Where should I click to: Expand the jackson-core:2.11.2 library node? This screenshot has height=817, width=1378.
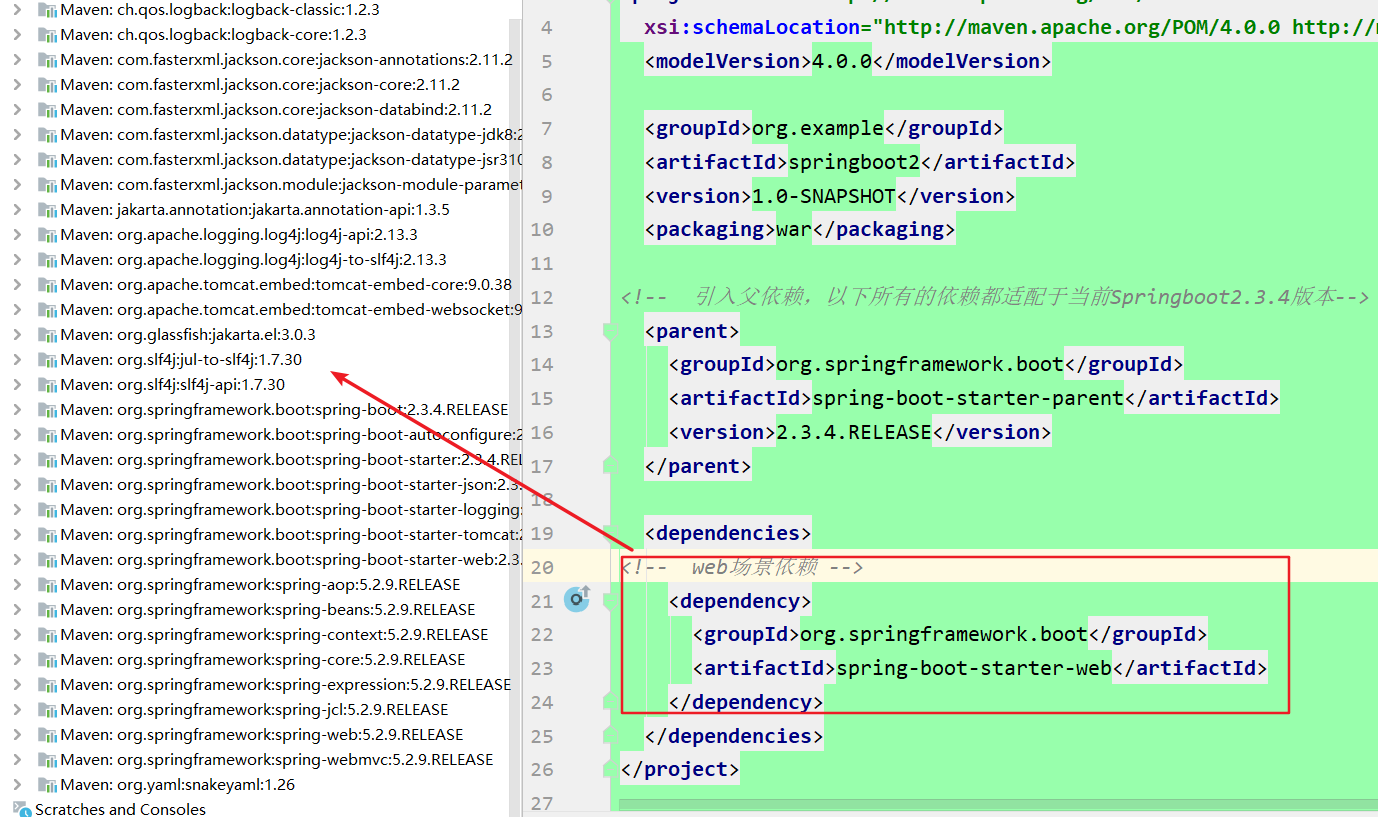[x=17, y=85]
